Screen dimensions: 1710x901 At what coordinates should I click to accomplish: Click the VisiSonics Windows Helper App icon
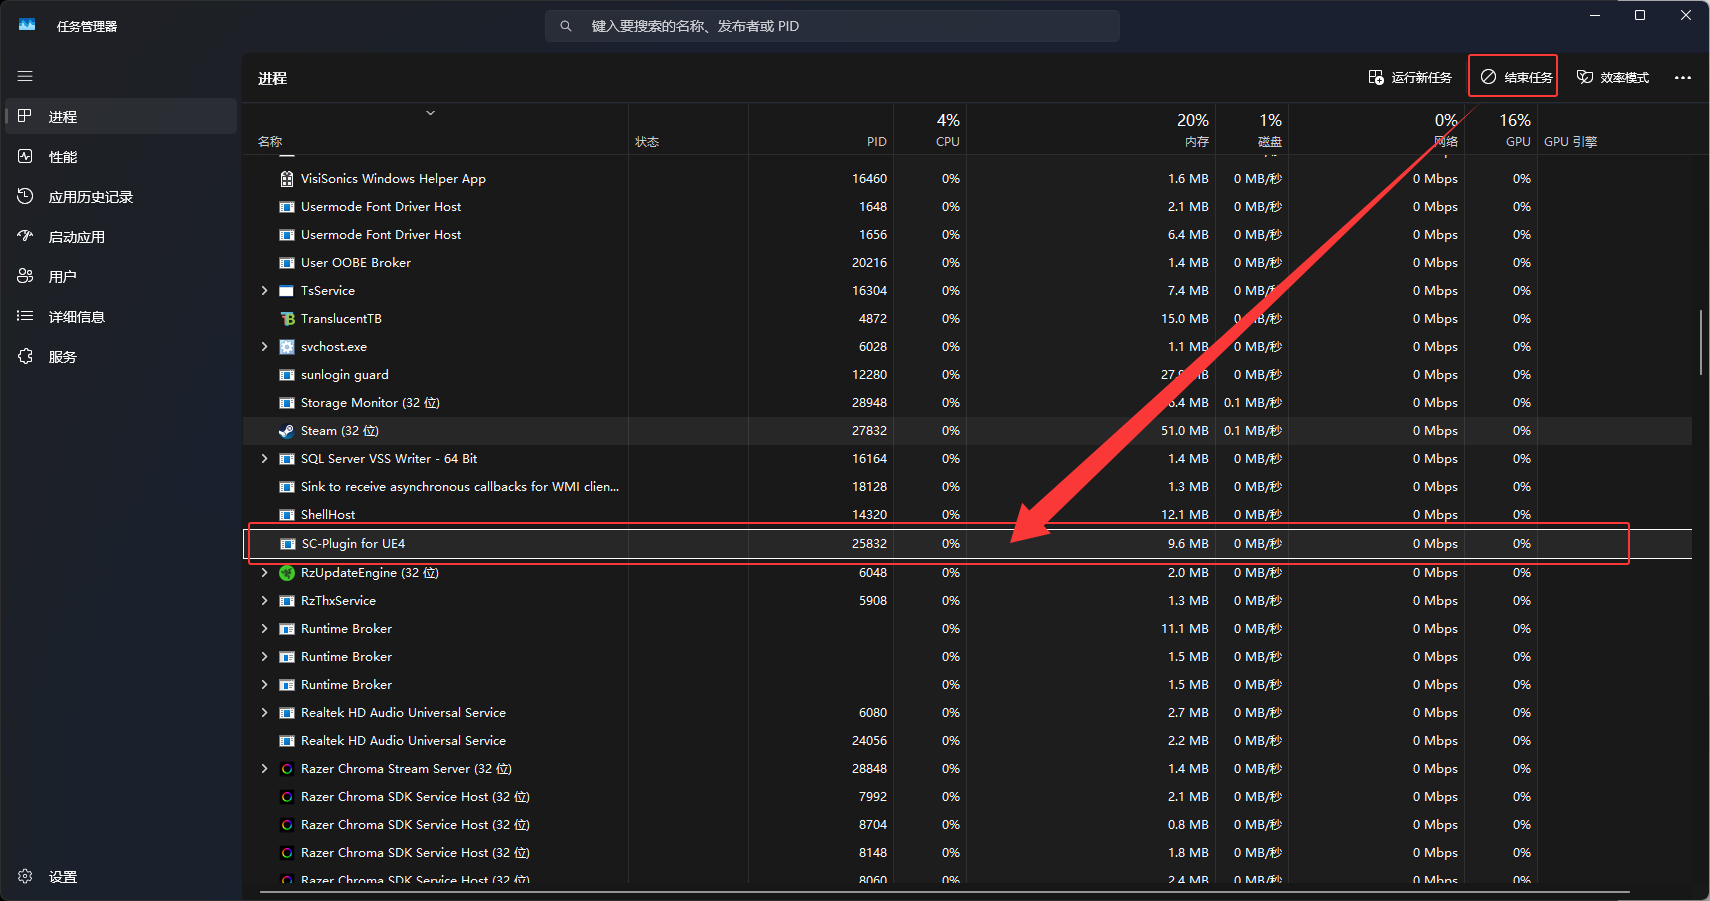click(x=287, y=179)
